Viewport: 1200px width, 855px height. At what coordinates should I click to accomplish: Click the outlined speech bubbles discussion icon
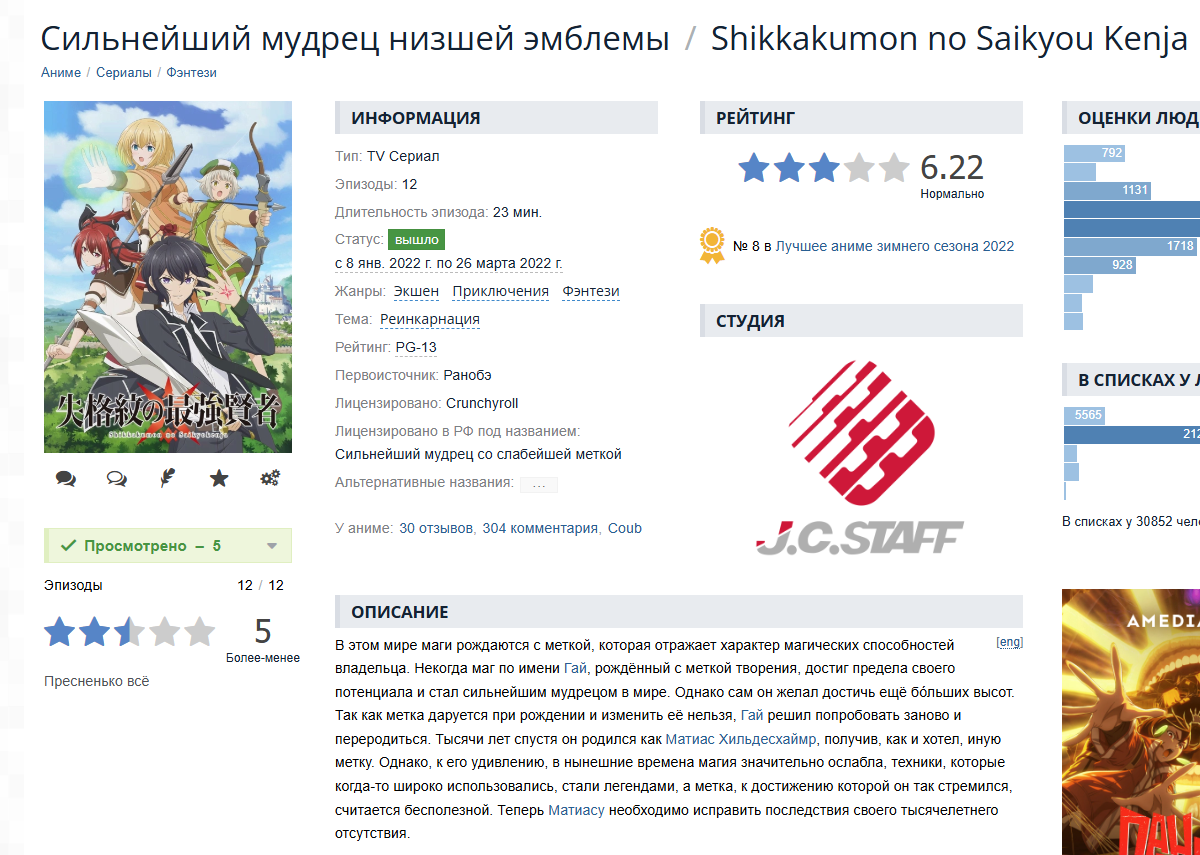click(117, 479)
